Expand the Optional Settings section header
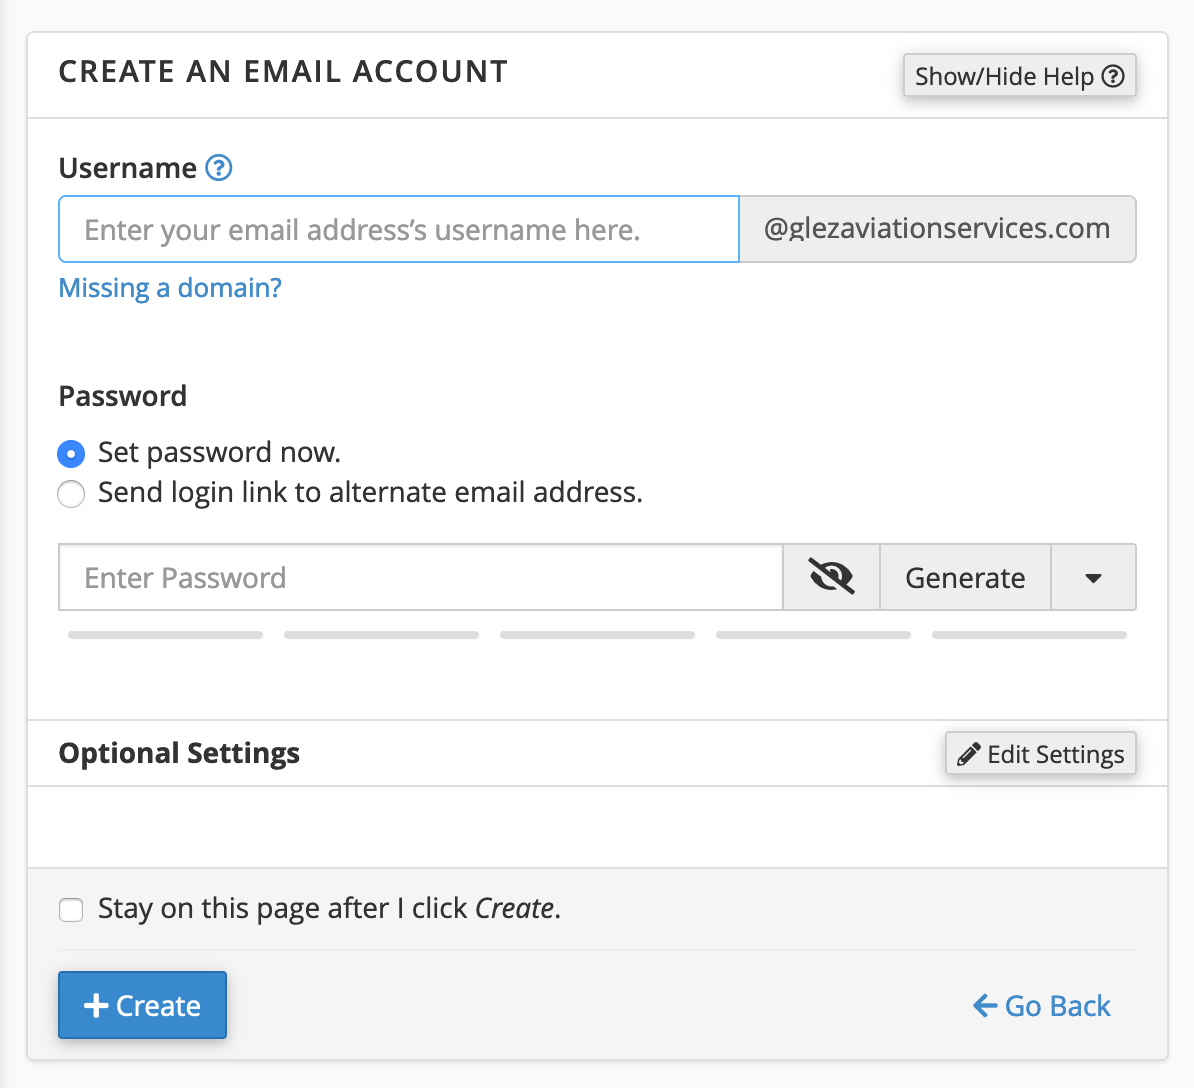 [x=180, y=753]
